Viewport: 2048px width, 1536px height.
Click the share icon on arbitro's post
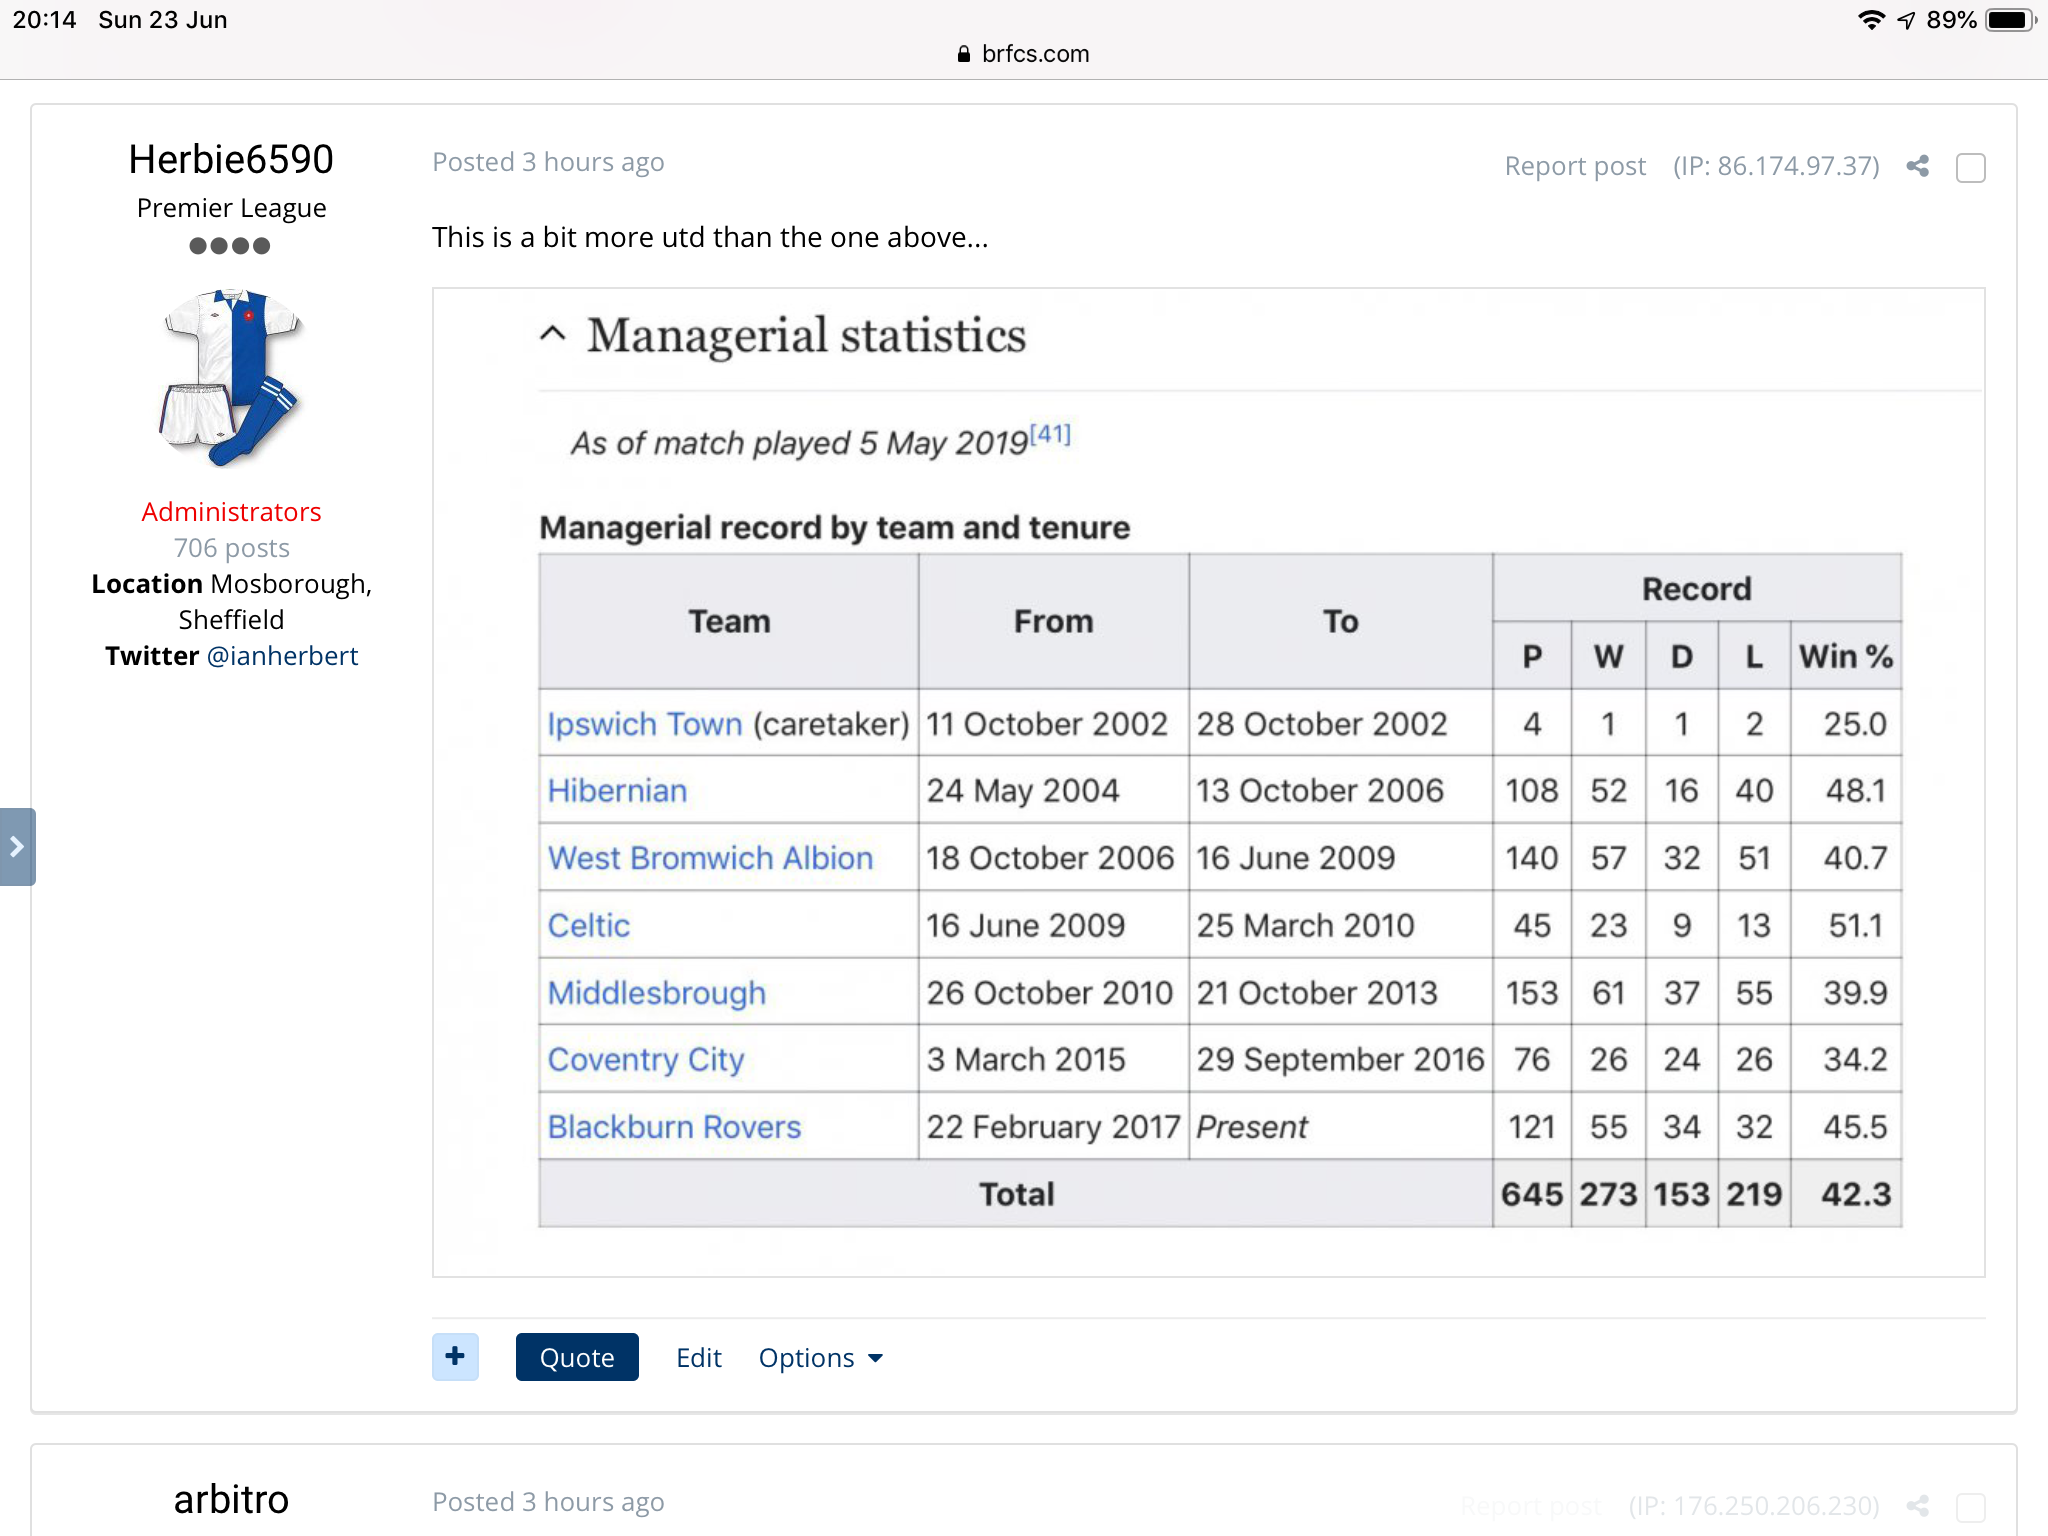click(1917, 1505)
